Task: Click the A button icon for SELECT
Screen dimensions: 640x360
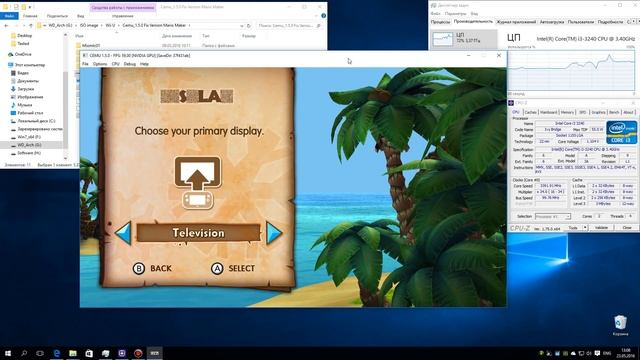Action: (x=217, y=268)
